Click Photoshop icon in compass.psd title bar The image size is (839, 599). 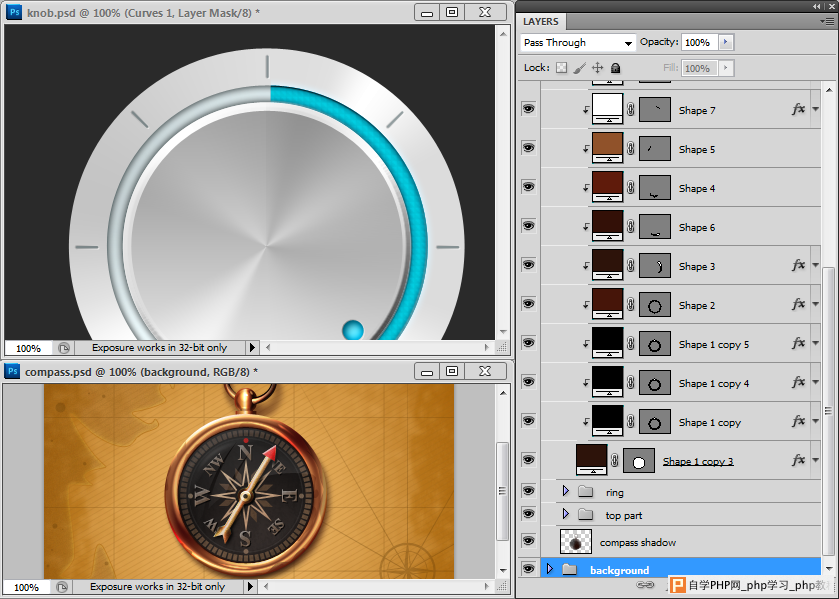pyautogui.click(x=12, y=371)
